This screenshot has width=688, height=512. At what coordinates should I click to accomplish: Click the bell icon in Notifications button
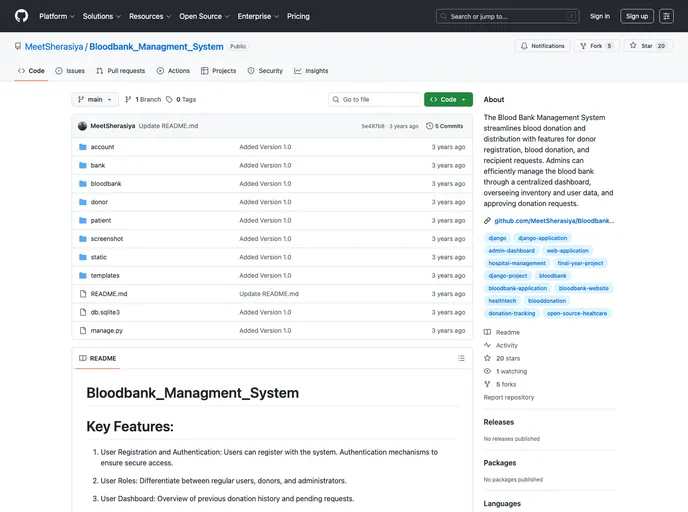pyautogui.click(x=524, y=46)
